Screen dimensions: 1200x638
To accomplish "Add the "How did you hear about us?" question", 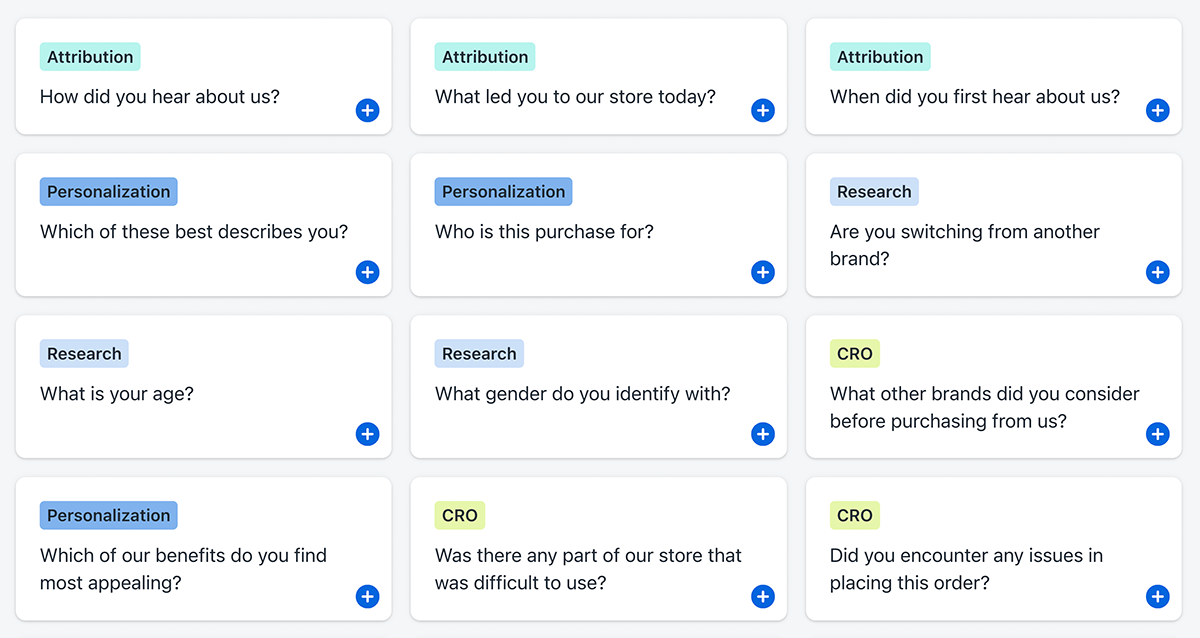I will pos(367,110).
